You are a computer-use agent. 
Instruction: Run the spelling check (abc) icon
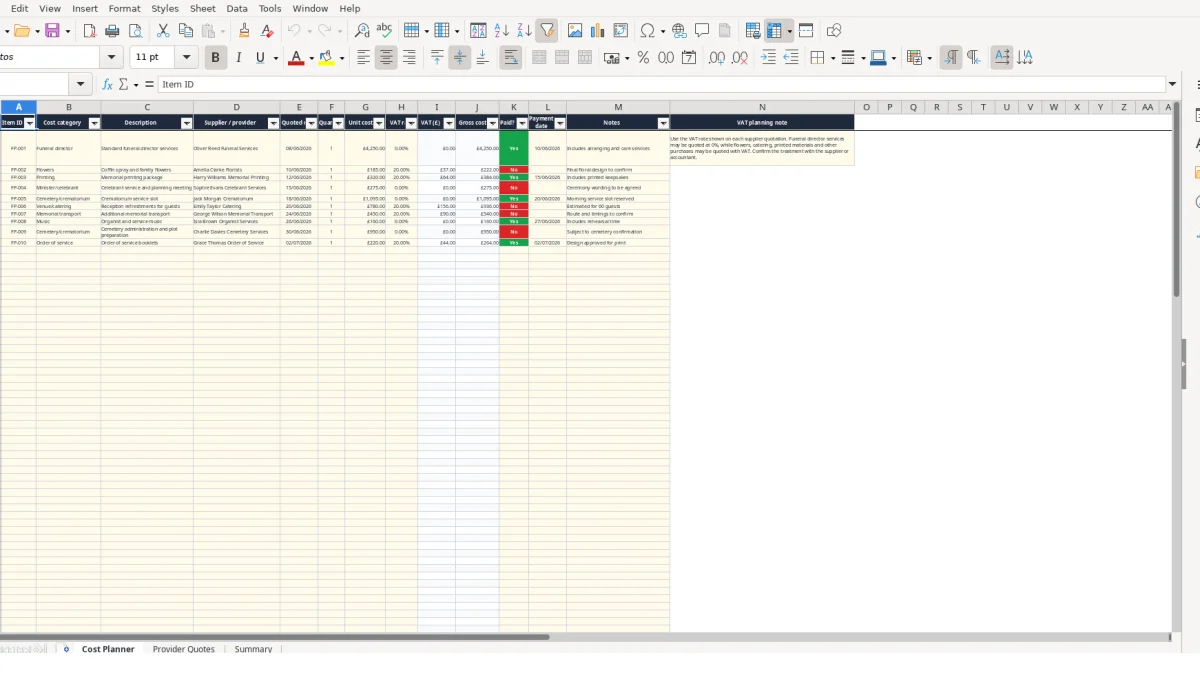(384, 31)
